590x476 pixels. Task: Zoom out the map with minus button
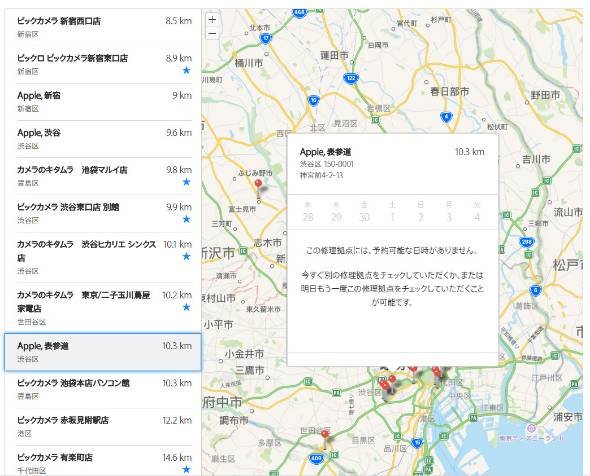coord(212,33)
